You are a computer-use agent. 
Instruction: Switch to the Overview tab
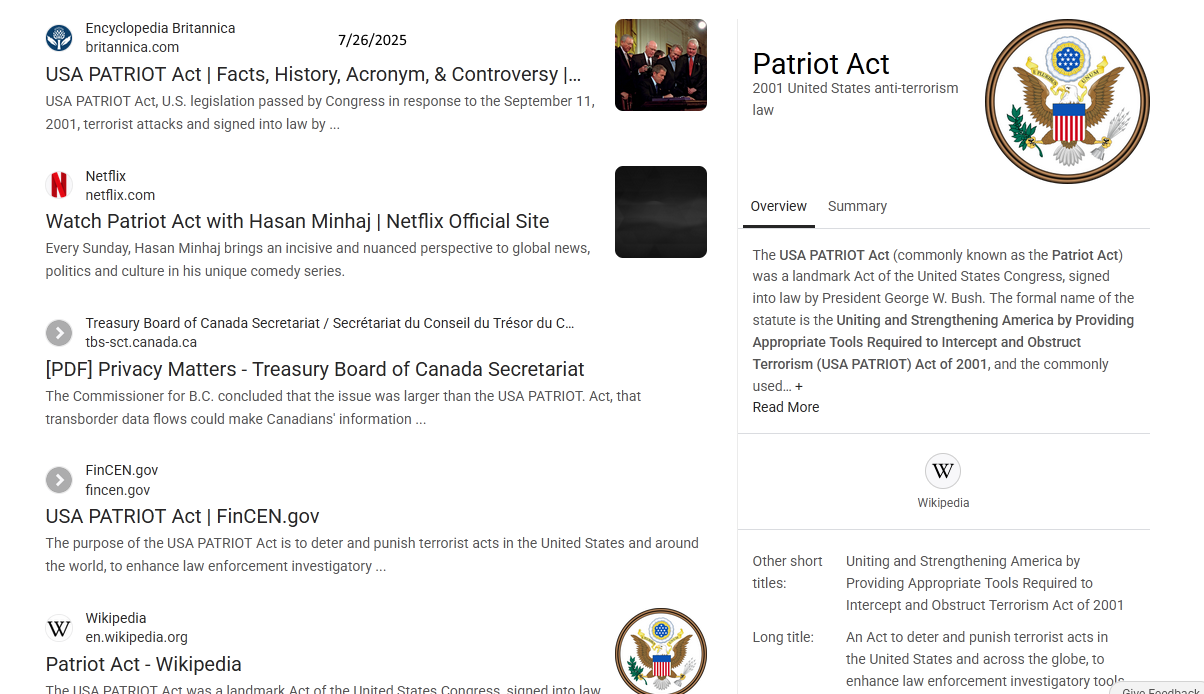pyautogui.click(x=779, y=206)
